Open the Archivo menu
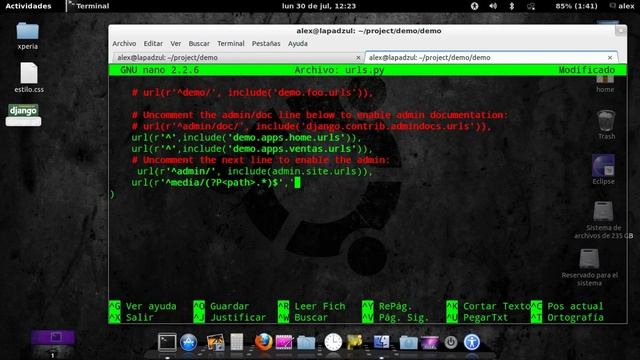The width and height of the screenshot is (640, 360). coord(124,43)
